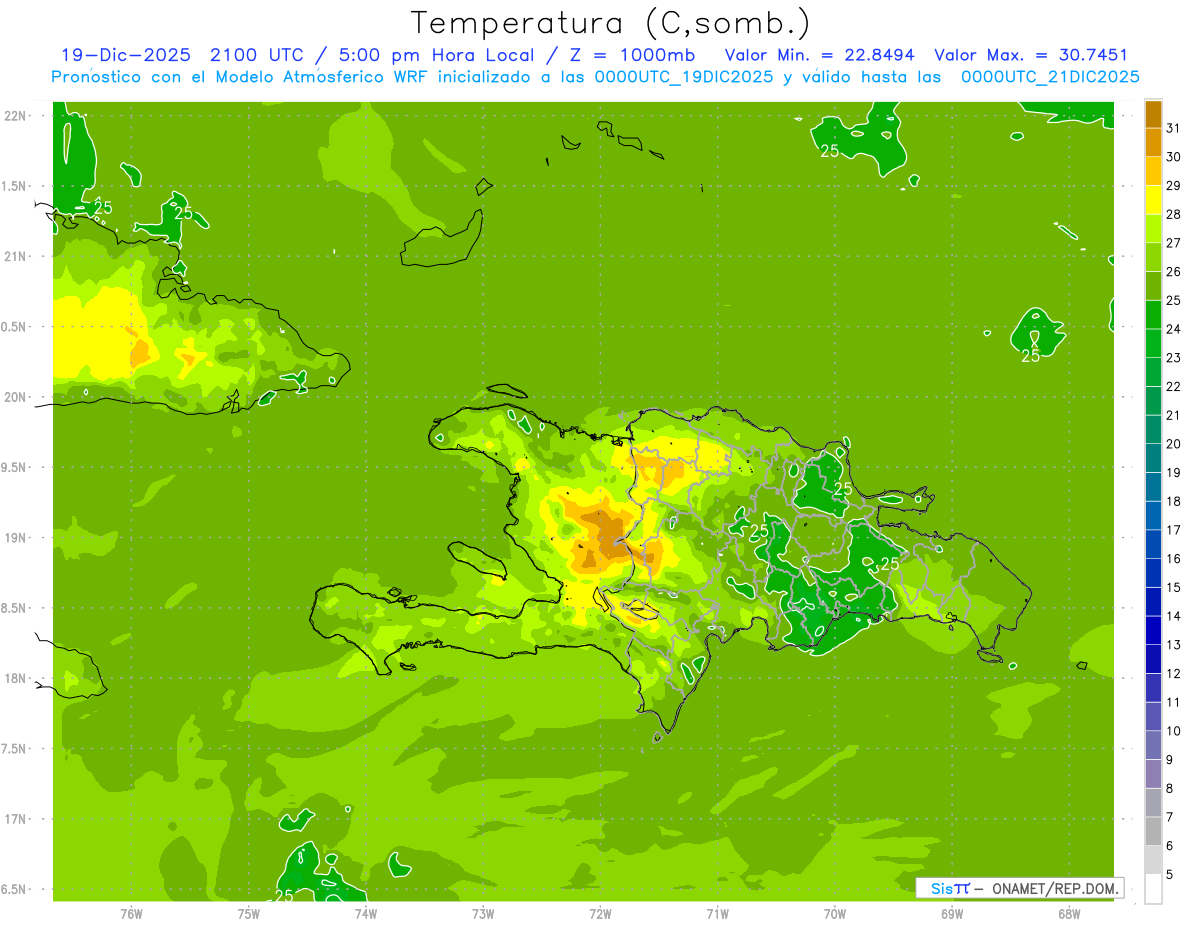This screenshot has height=927, width=1200.
Task: Pick the green swatch between 24 and 25
Action: tap(1153, 314)
